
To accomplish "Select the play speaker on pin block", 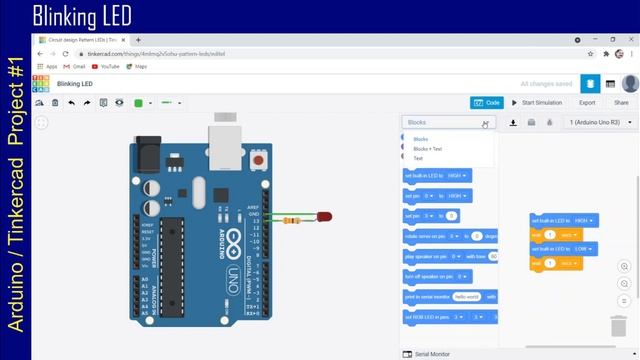I will click(x=450, y=256).
